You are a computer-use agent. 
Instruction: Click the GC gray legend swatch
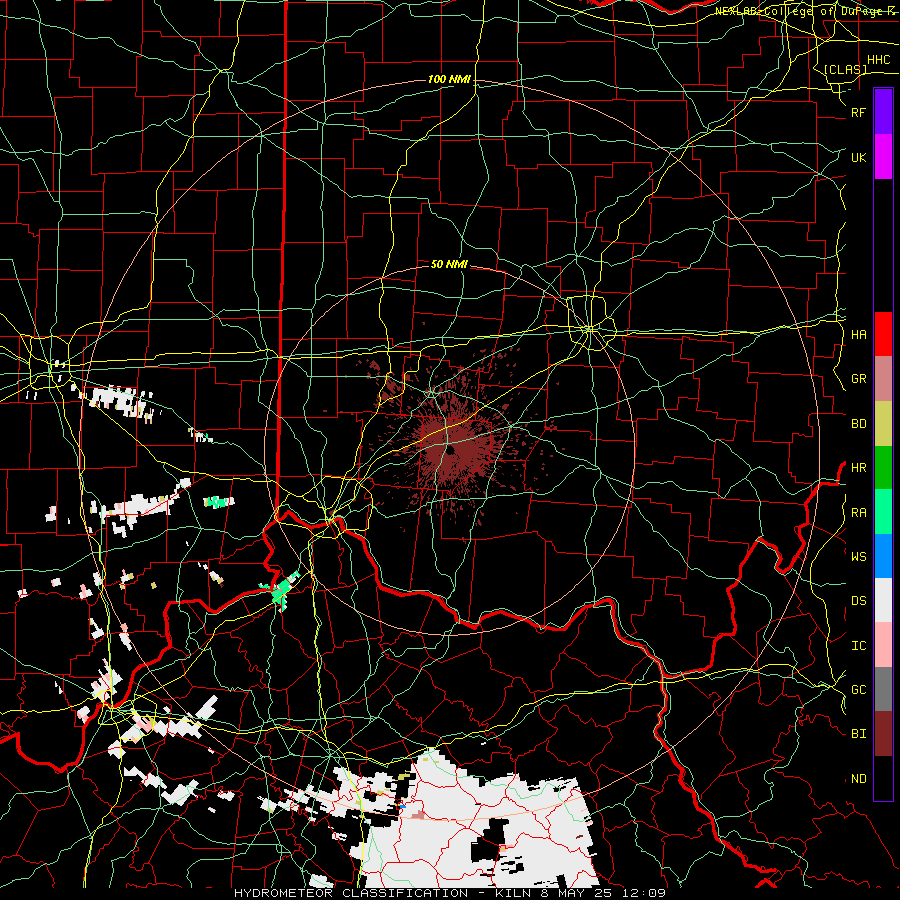(x=883, y=689)
